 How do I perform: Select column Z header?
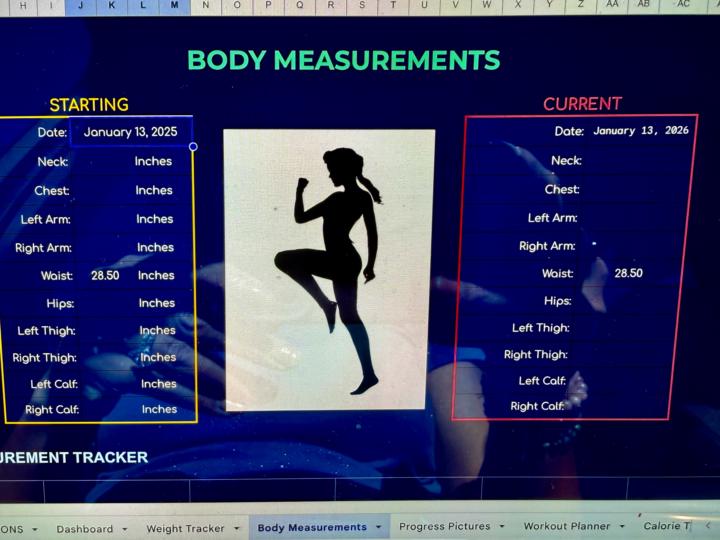[580, 5]
